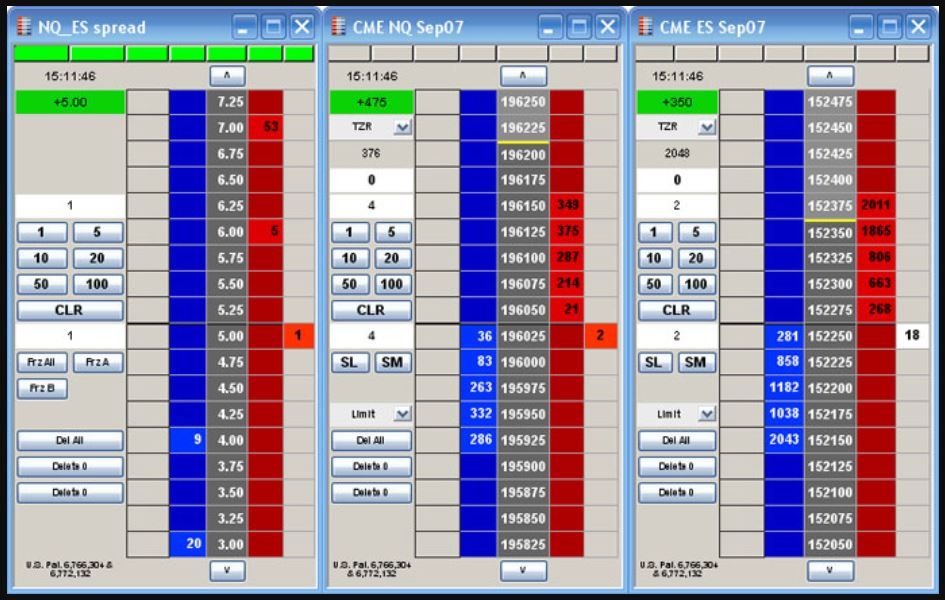
Task: Expand the TZR account dropdown in CME ES
Action: (708, 127)
